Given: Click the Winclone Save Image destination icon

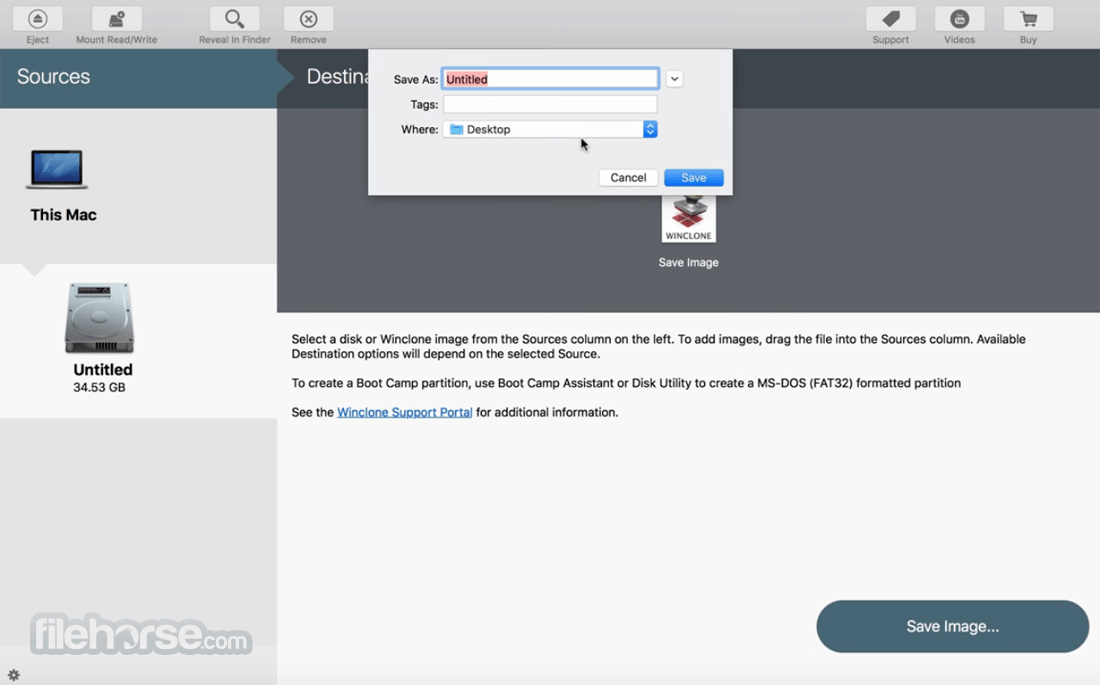Looking at the screenshot, I should [x=689, y=219].
